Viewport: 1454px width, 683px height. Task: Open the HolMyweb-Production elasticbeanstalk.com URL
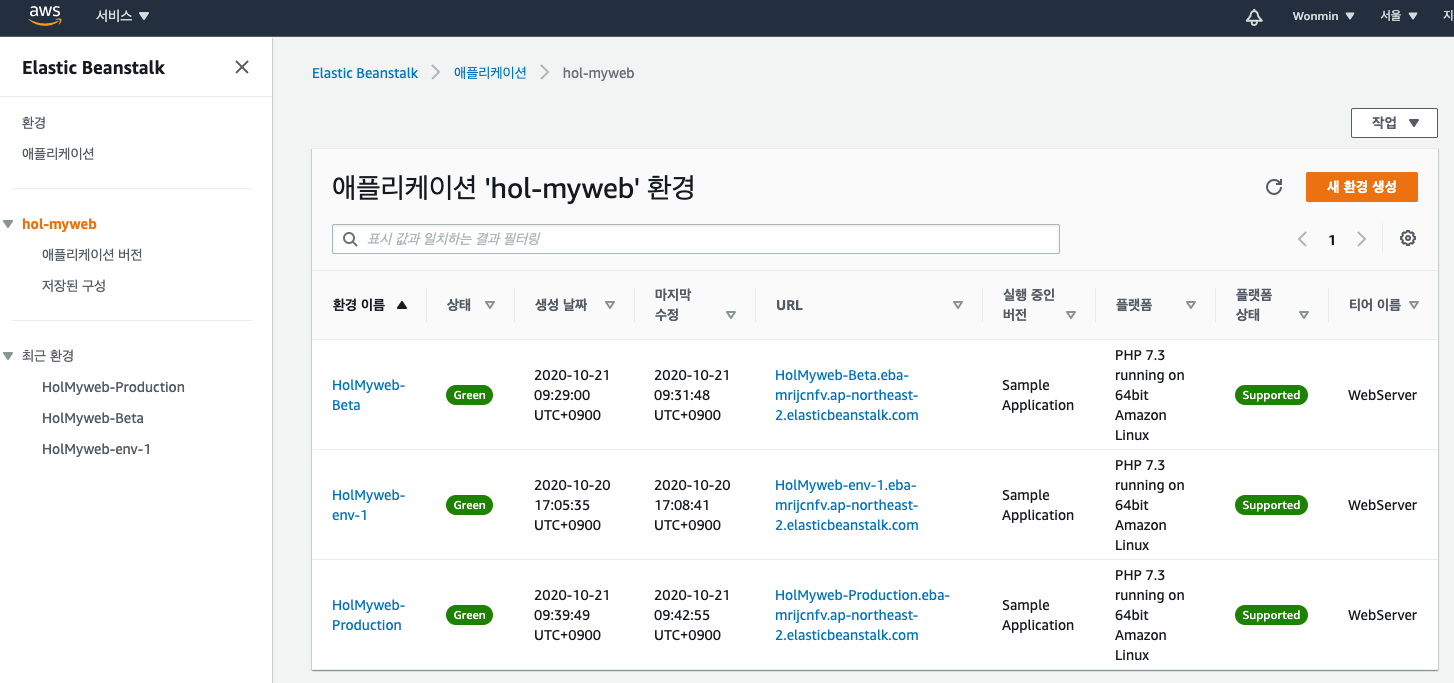(862, 615)
